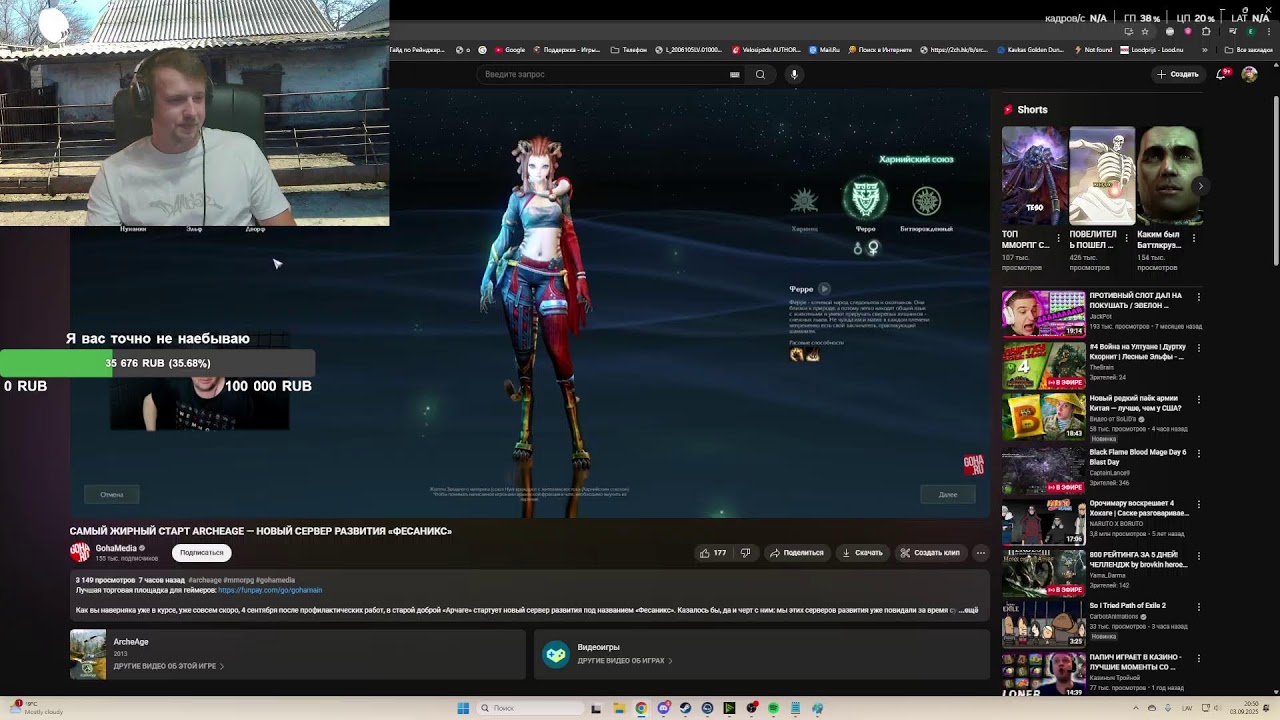Open the funpay.com/go/gohamain link
The width and height of the screenshot is (1280, 720).
pyautogui.click(x=270, y=590)
